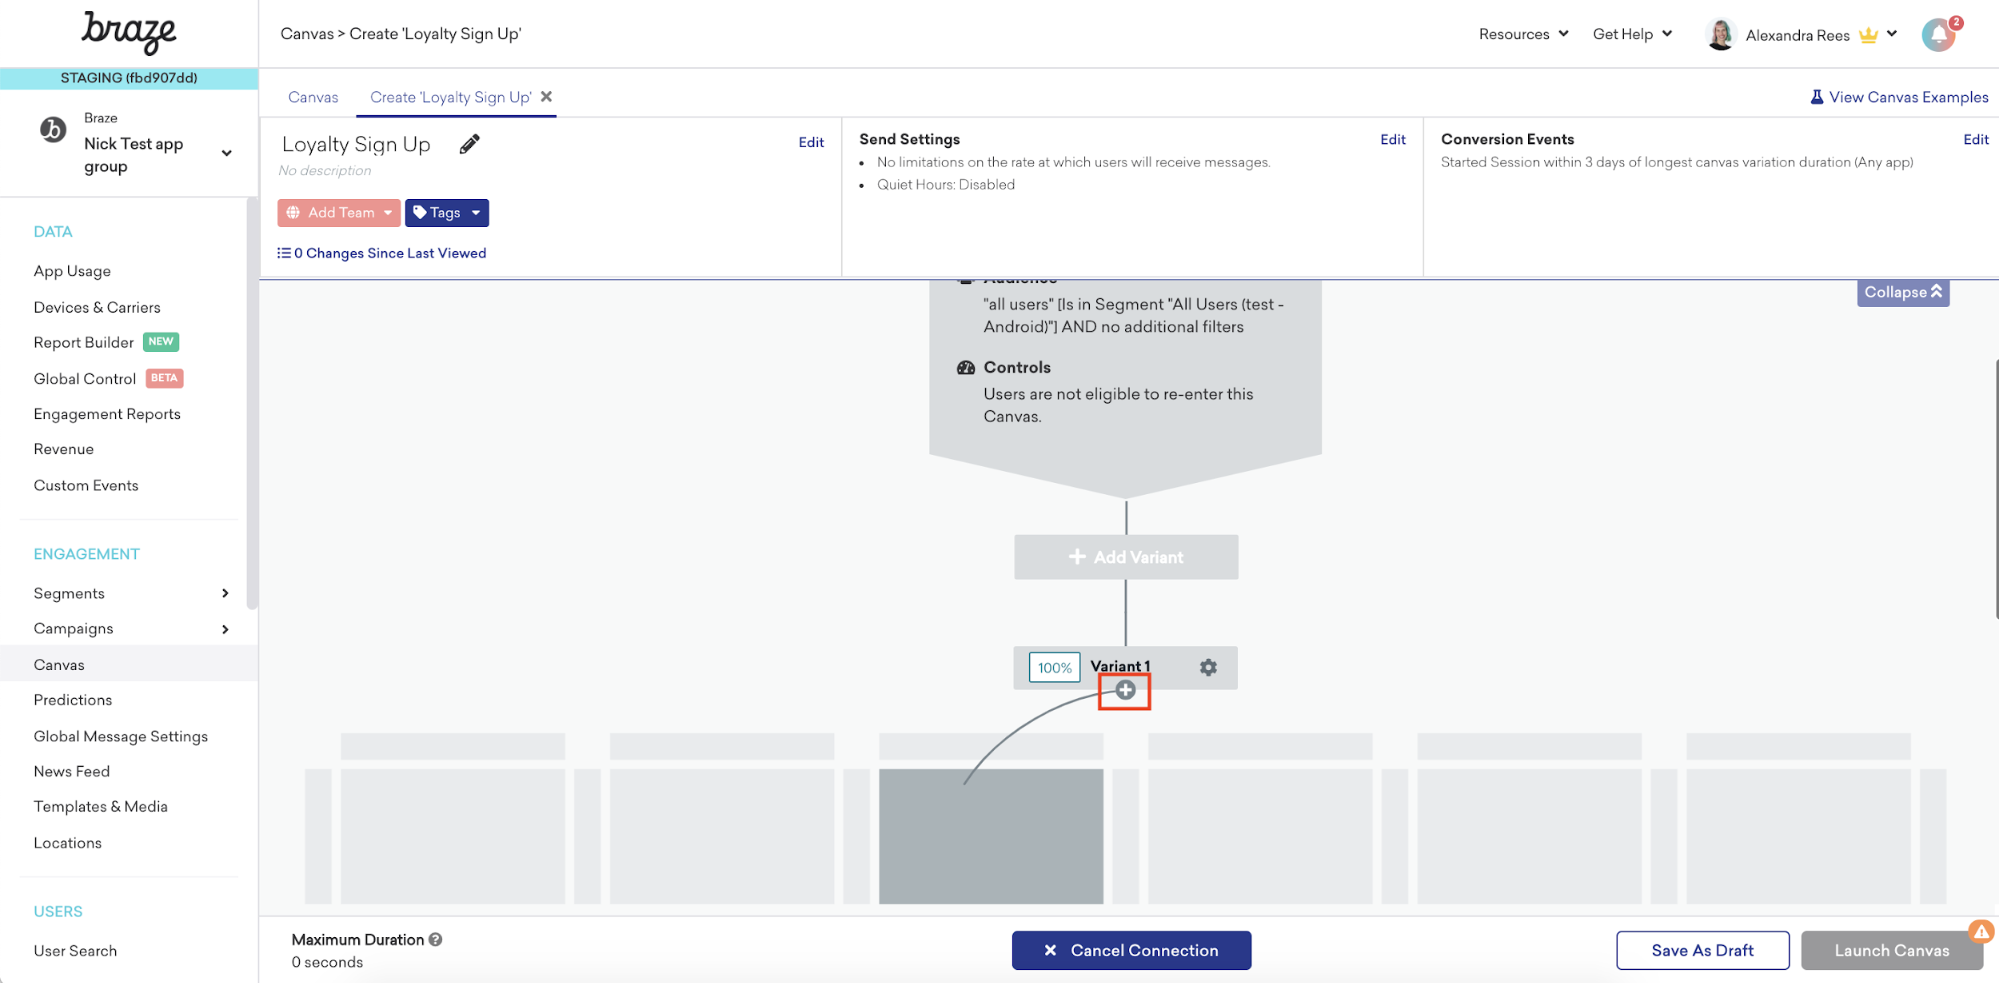Open Predictions
The image size is (1999, 983).
[x=73, y=700]
